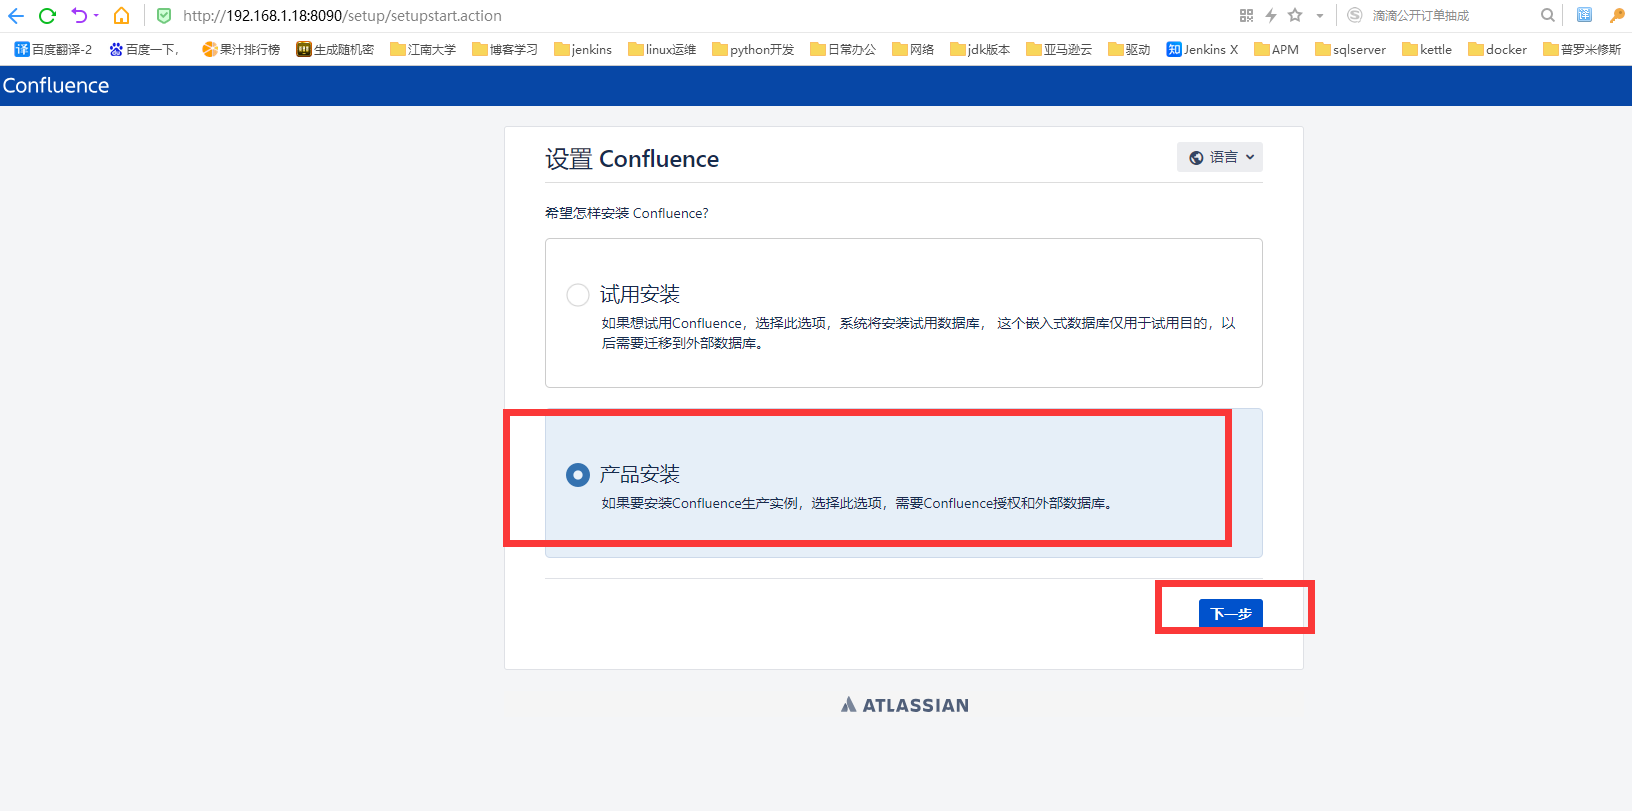Image resolution: width=1632 pixels, height=811 pixels.
Task: Select the address bar URL
Action: pos(342,16)
